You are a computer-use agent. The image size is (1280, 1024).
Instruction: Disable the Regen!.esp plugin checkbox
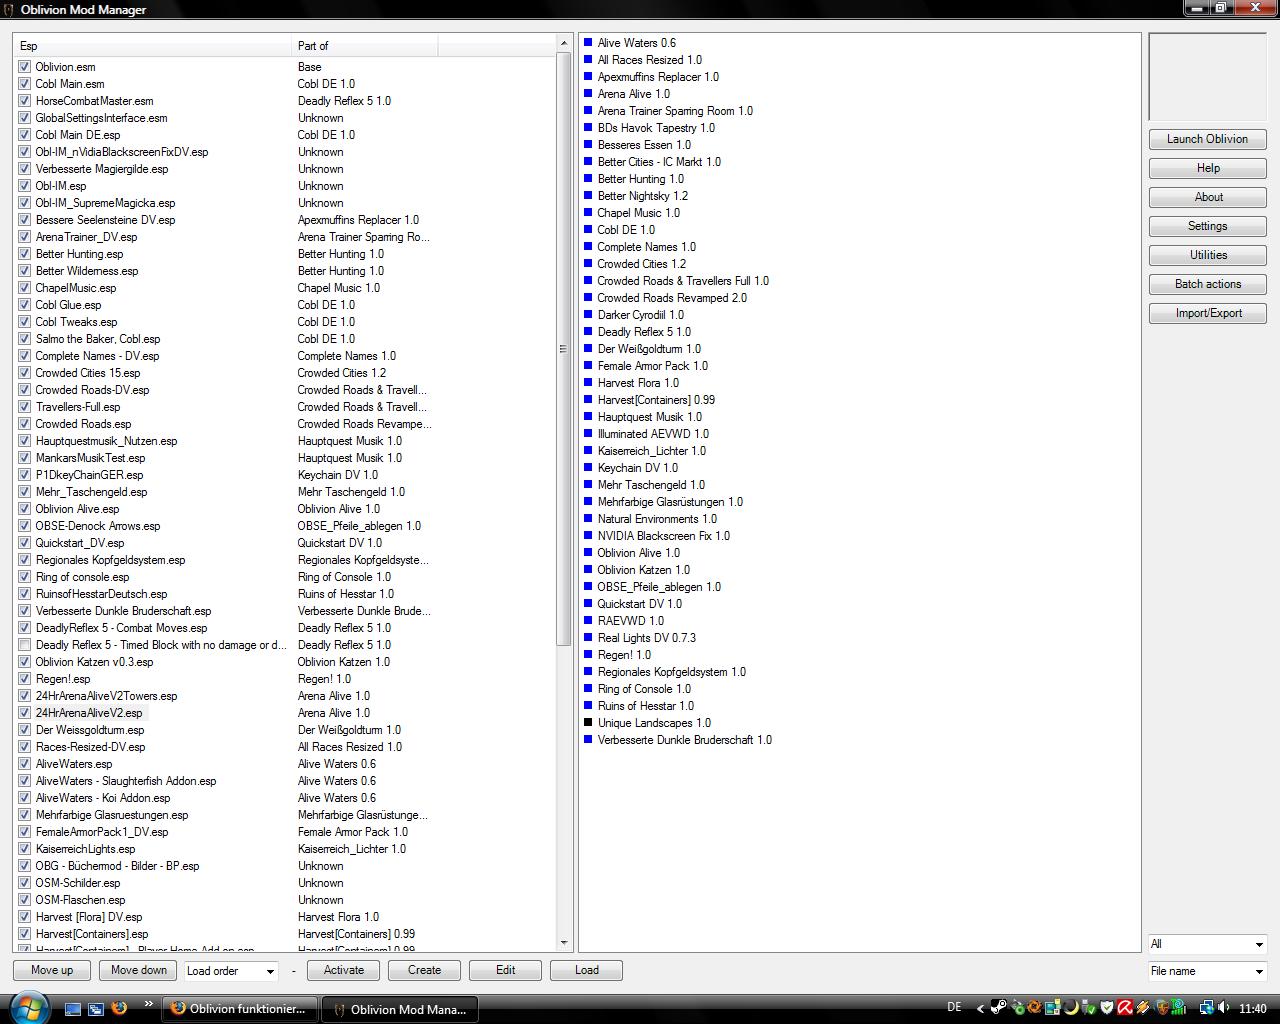(24, 679)
